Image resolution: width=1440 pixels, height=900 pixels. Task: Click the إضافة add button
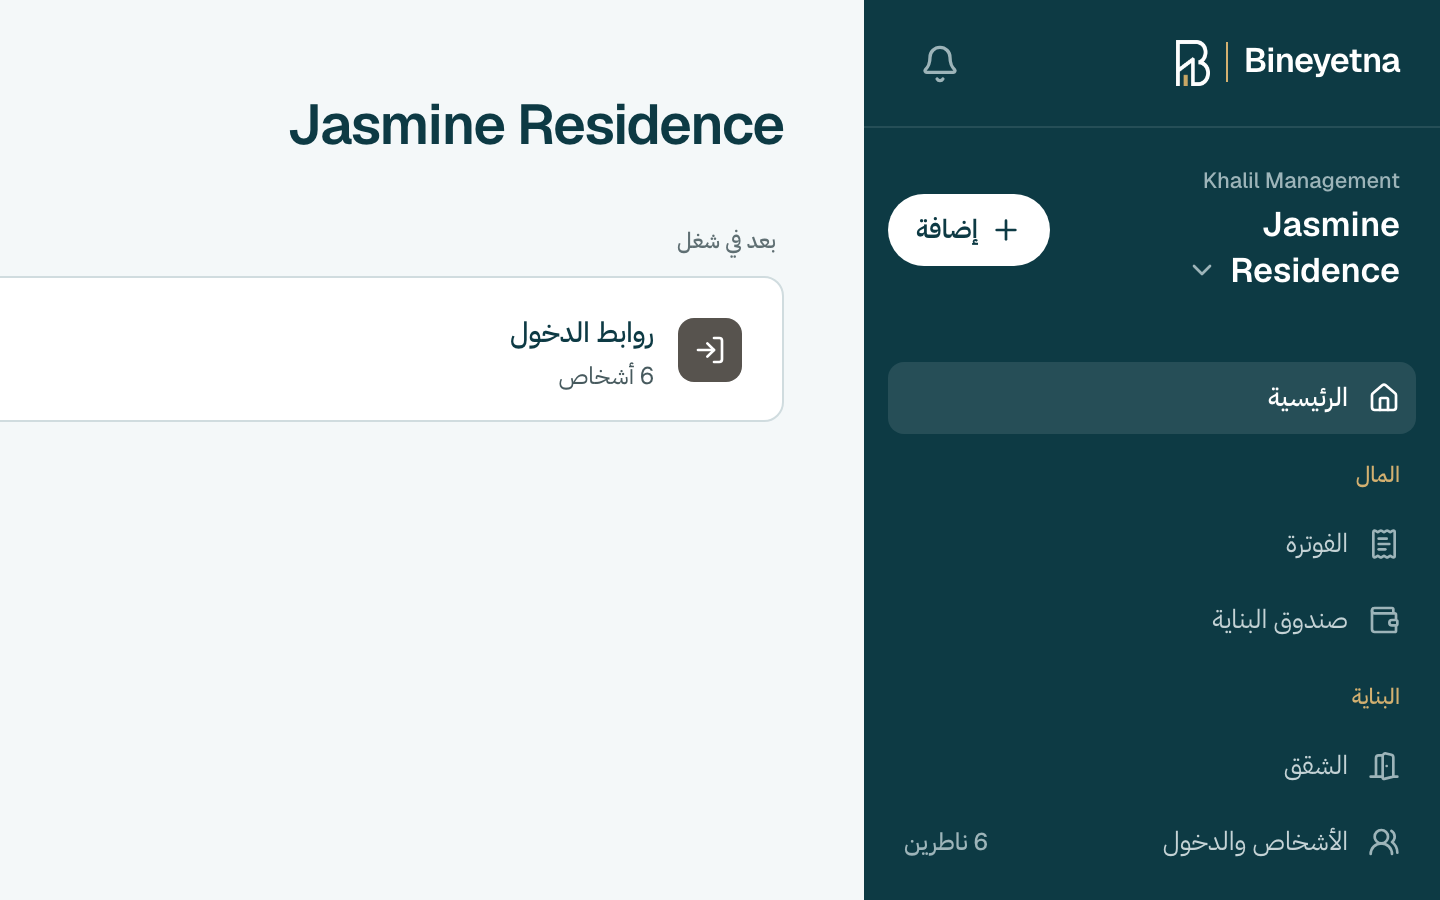pos(969,230)
